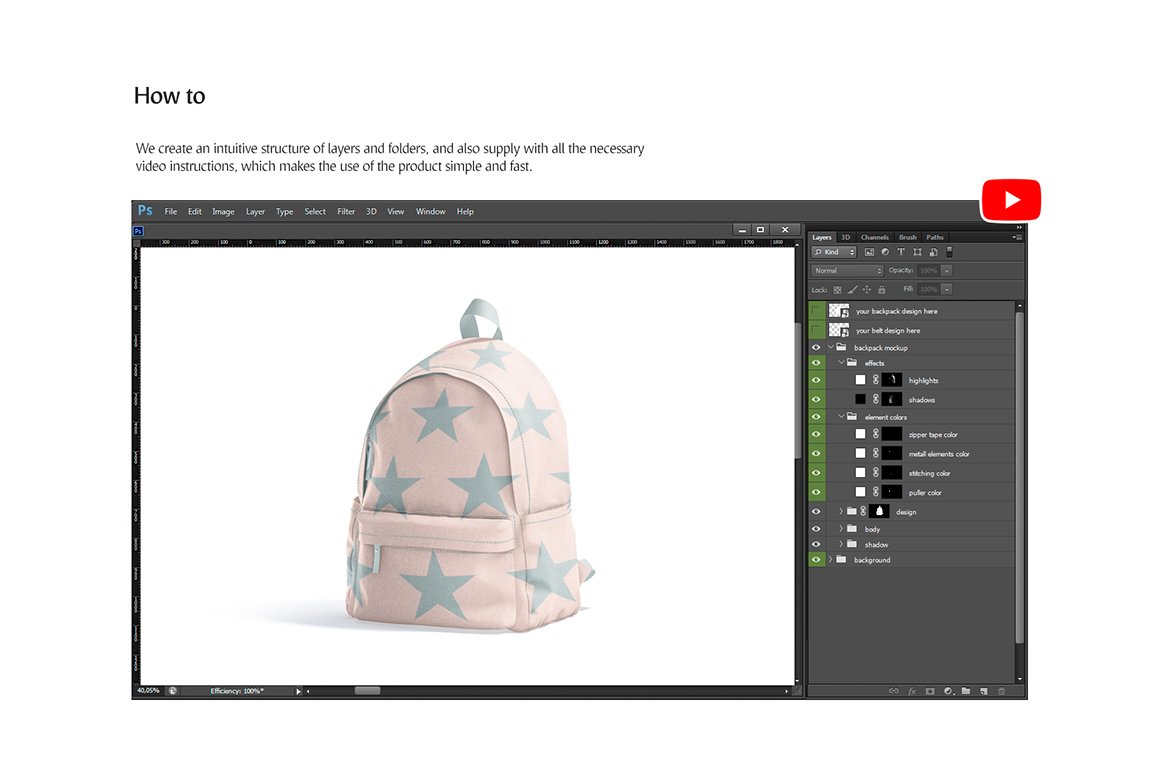Image resolution: width=1160 pixels, height=774 pixels.
Task: Show the 'your backpack design here' layer
Action: [817, 311]
